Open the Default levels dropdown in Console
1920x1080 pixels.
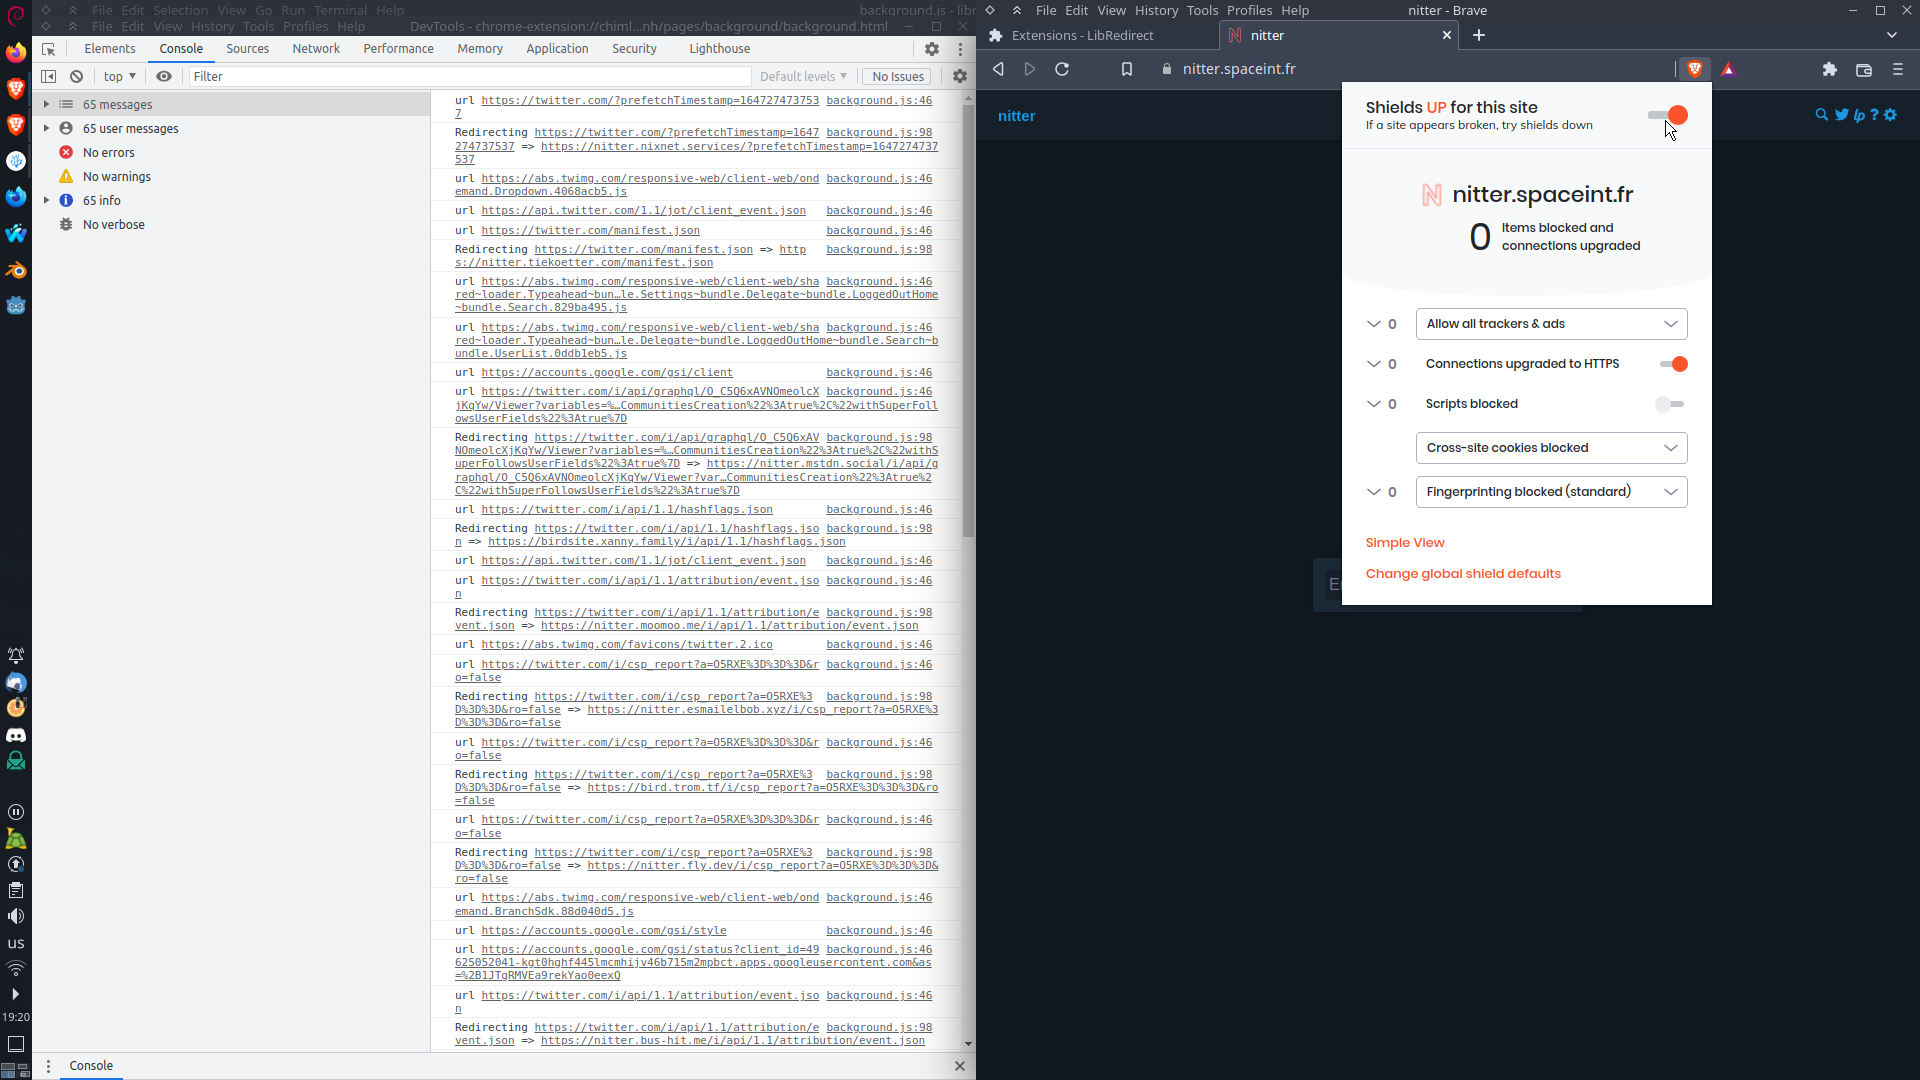coord(803,76)
